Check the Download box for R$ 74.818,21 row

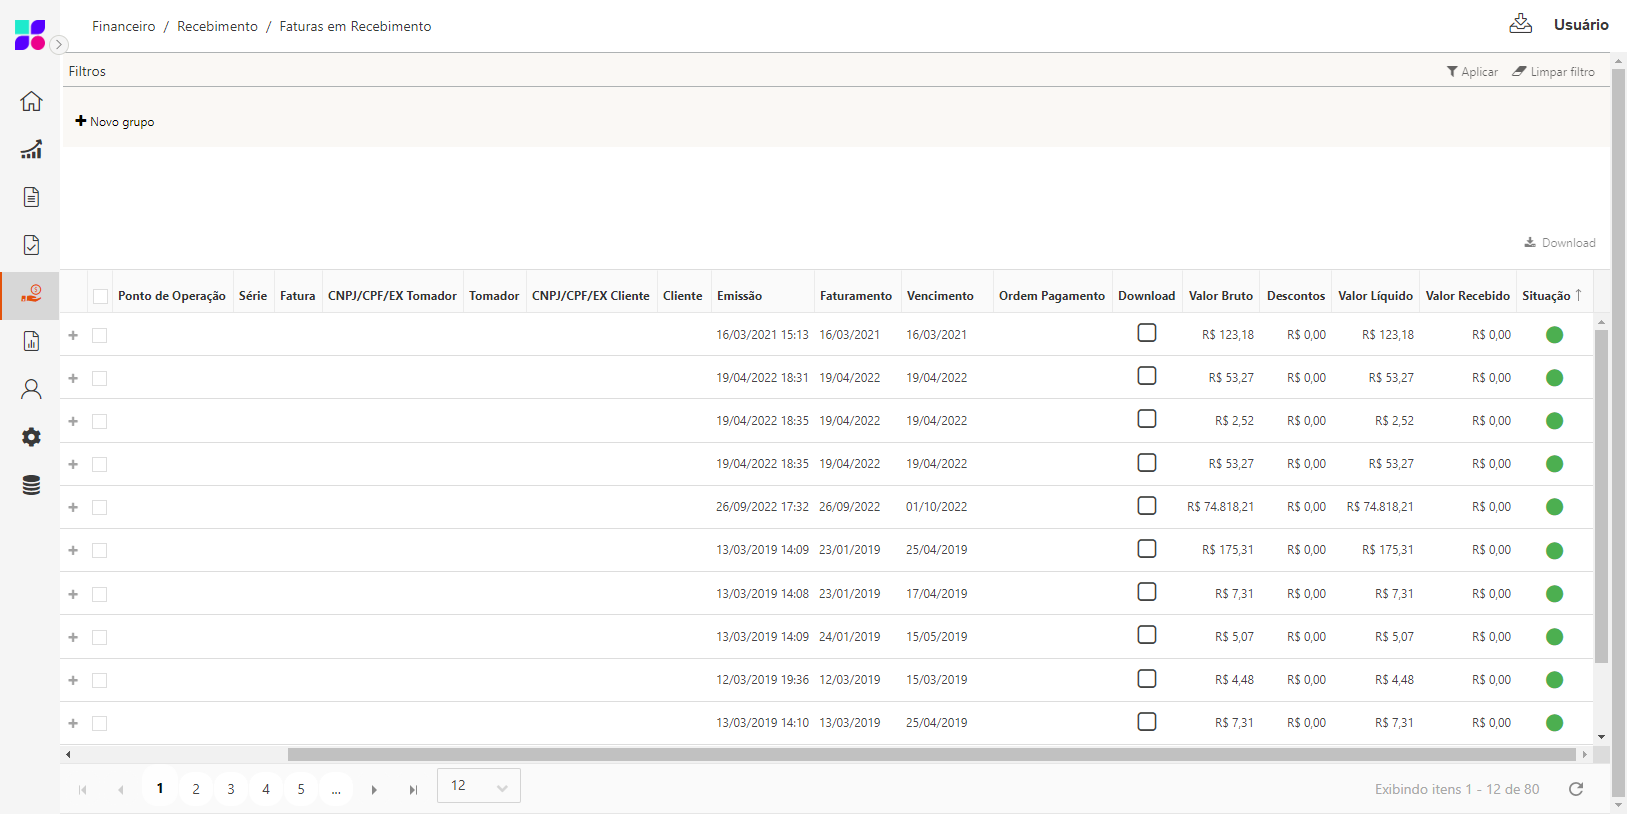pos(1147,506)
